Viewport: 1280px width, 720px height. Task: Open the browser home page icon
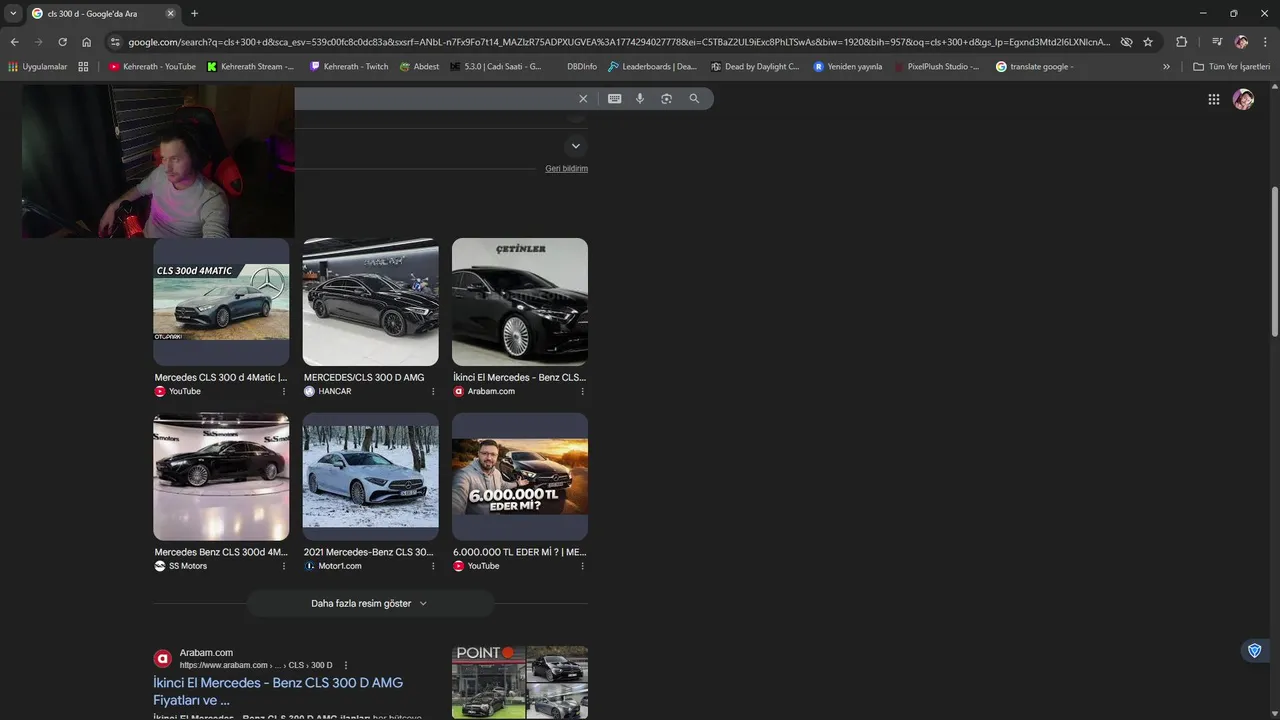pos(86,42)
